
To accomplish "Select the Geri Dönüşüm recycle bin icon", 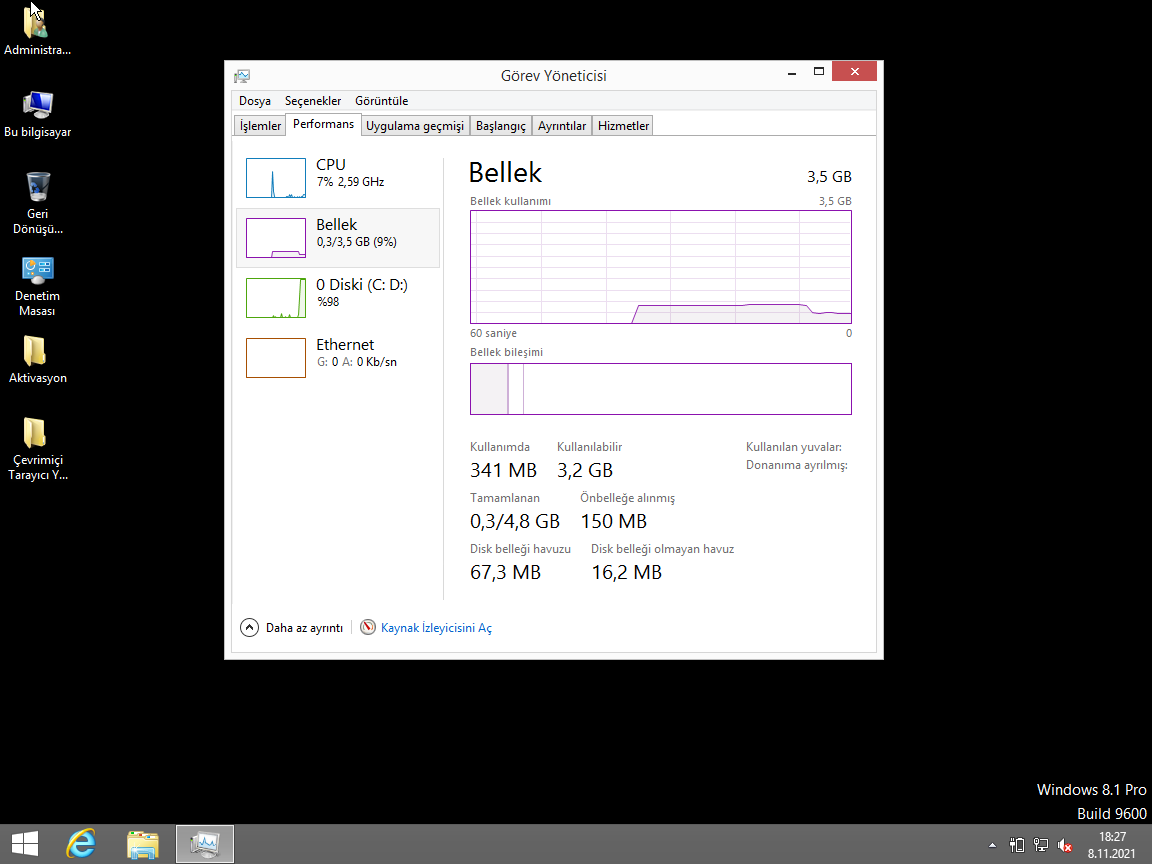I will [x=38, y=187].
